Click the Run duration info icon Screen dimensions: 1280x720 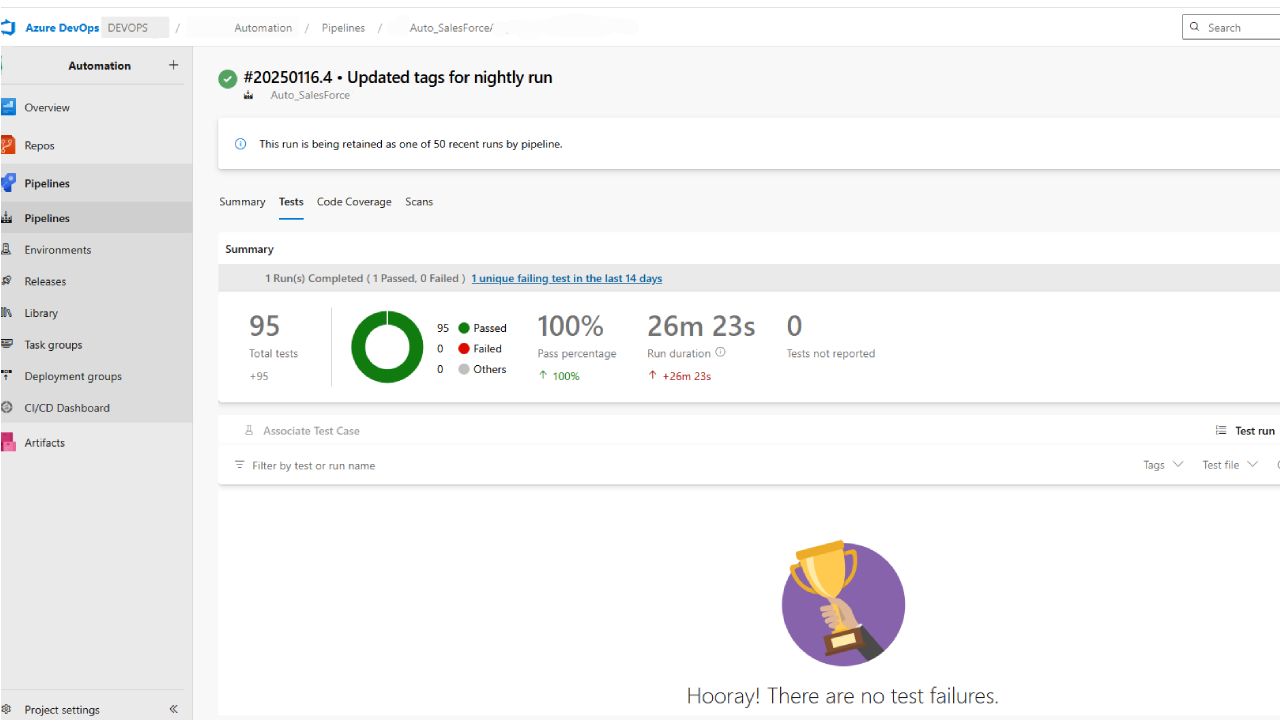click(x=720, y=352)
